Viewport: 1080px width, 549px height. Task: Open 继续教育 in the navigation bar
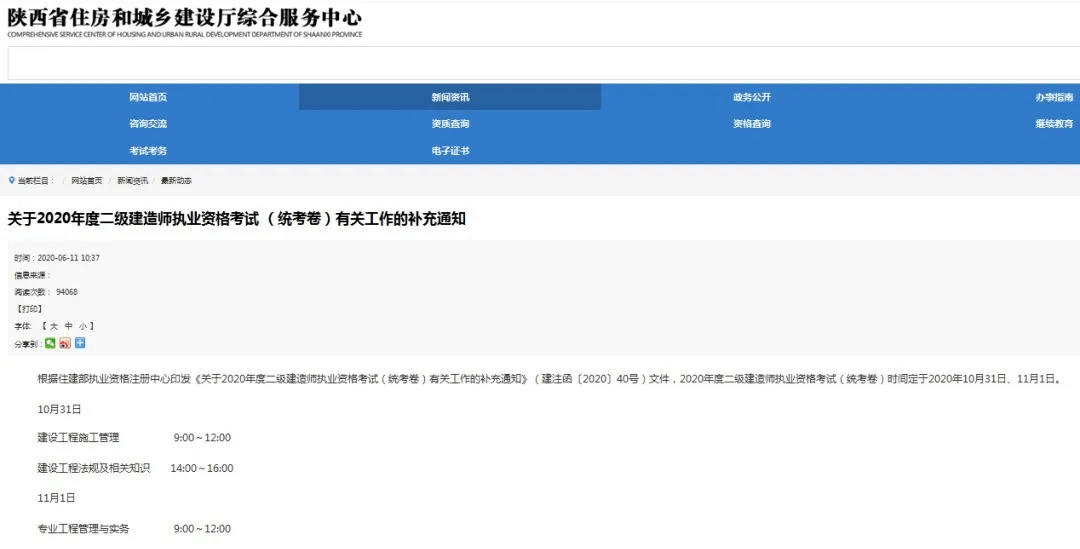tap(1054, 124)
